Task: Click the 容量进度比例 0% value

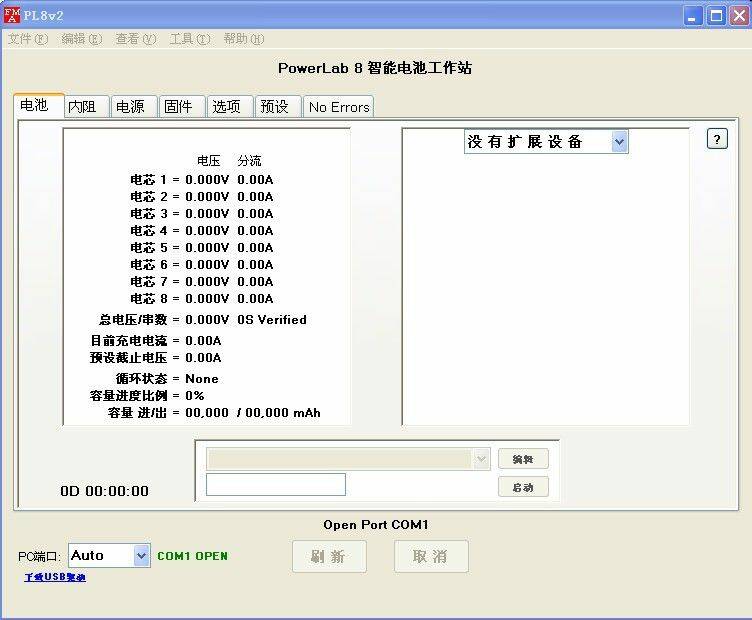Action: pyautogui.click(x=195, y=396)
